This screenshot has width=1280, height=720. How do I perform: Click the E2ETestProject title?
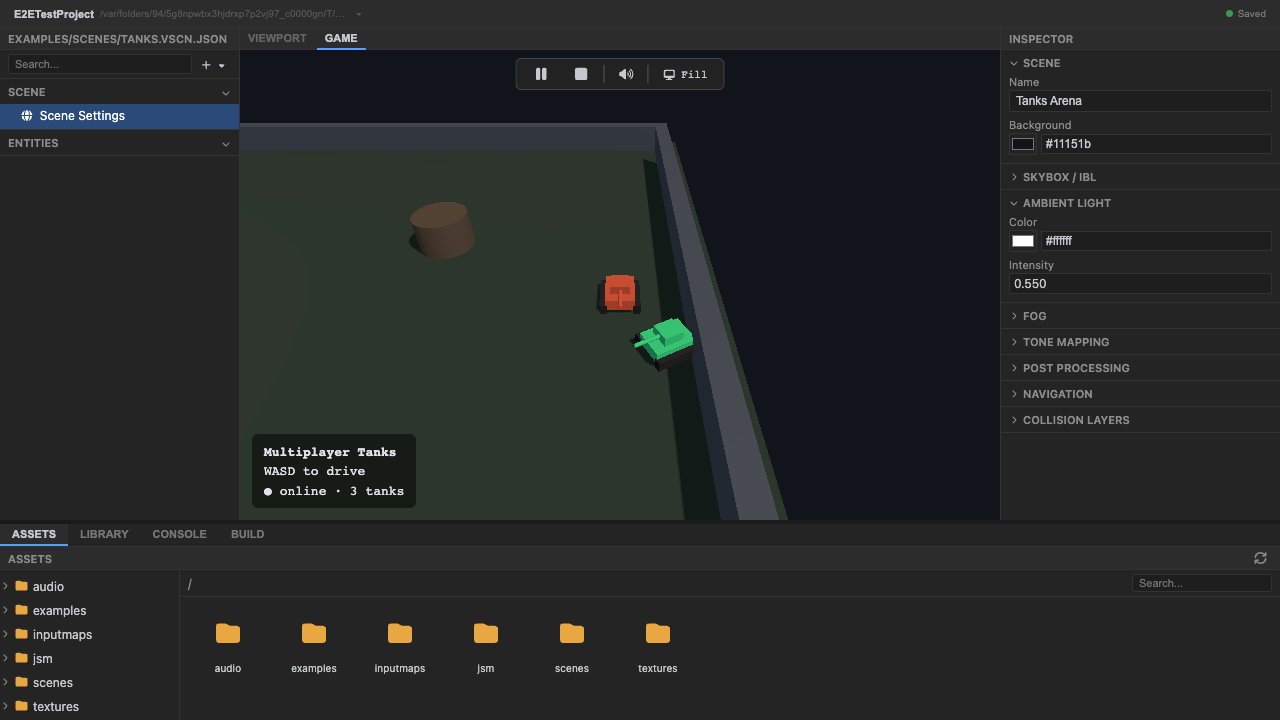pyautogui.click(x=54, y=14)
